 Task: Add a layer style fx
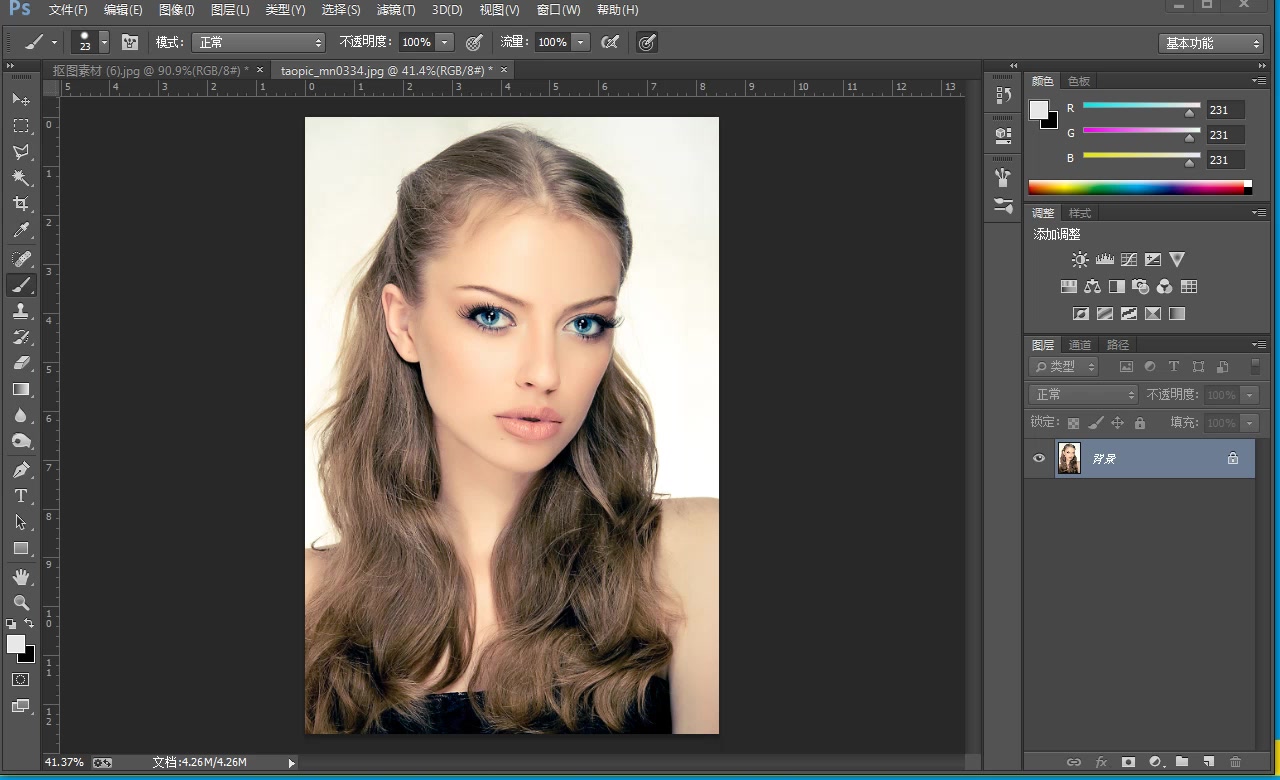pyautogui.click(x=1101, y=762)
